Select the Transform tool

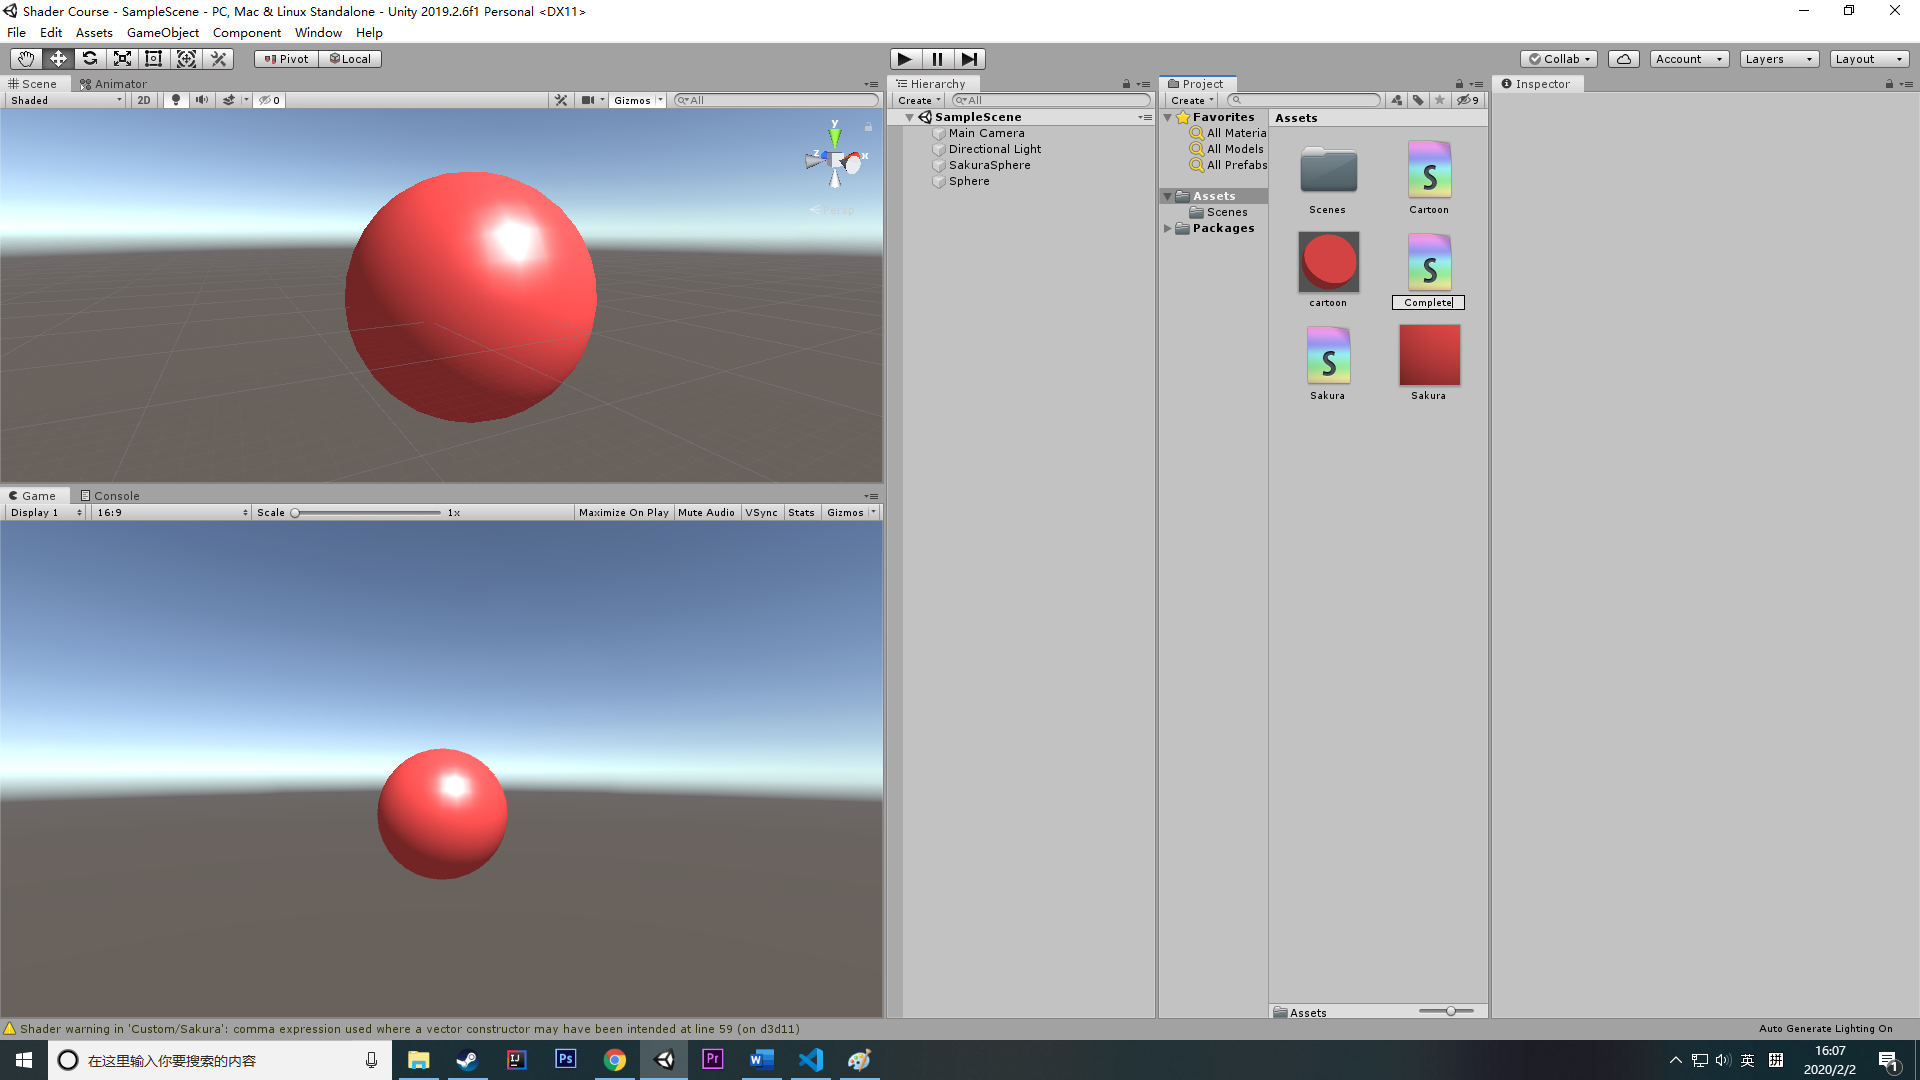[x=186, y=59]
